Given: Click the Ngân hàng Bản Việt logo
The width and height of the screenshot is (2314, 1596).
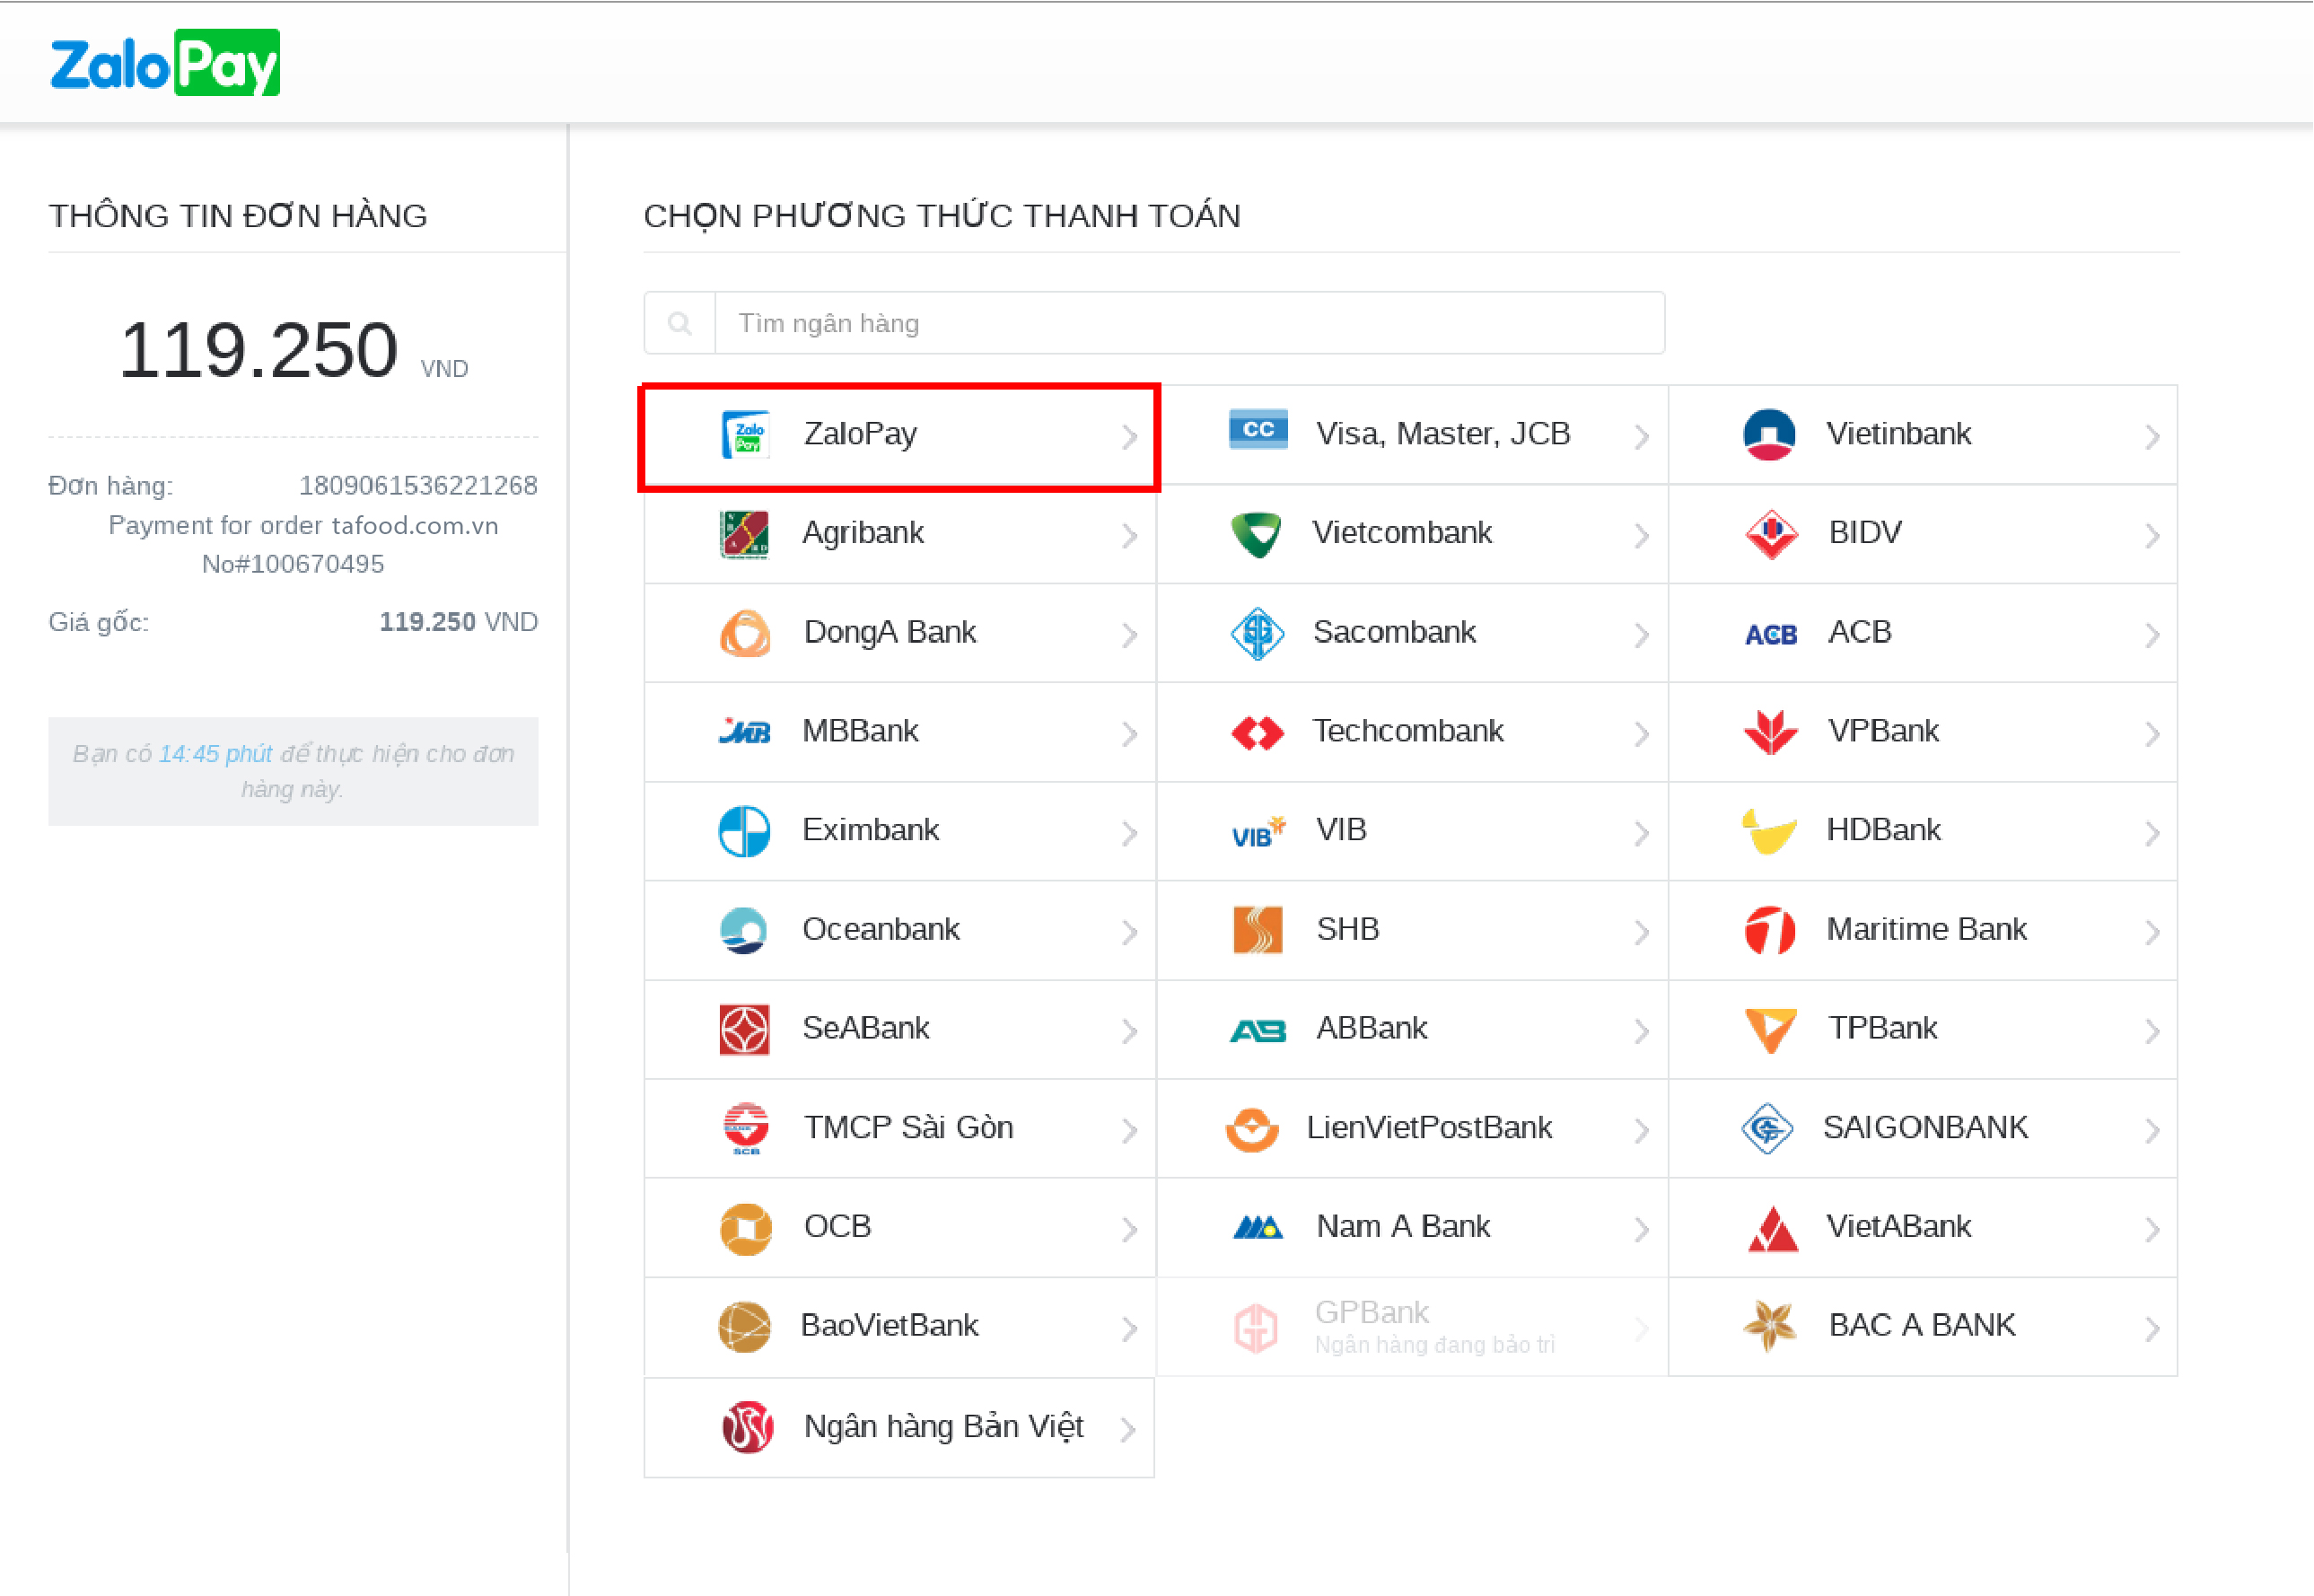Looking at the screenshot, I should (x=747, y=1428).
